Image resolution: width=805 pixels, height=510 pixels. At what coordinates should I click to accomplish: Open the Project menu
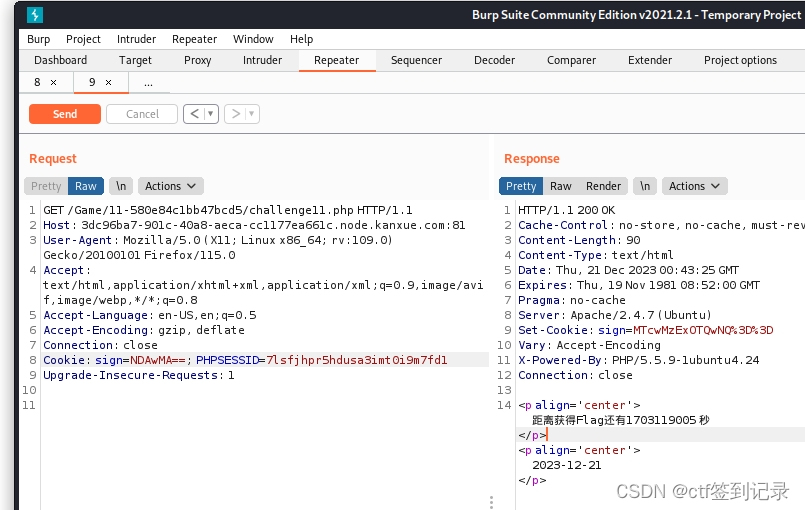pos(83,39)
